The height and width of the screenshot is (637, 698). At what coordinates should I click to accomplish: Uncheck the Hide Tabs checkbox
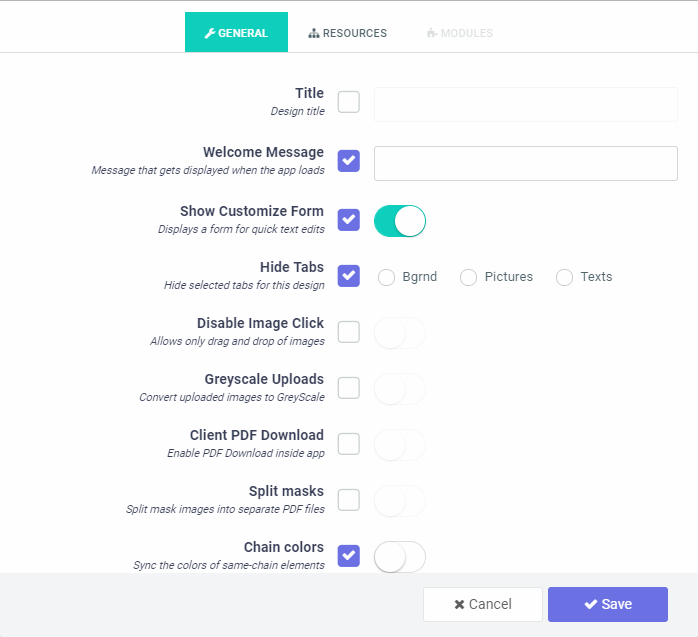tap(349, 276)
